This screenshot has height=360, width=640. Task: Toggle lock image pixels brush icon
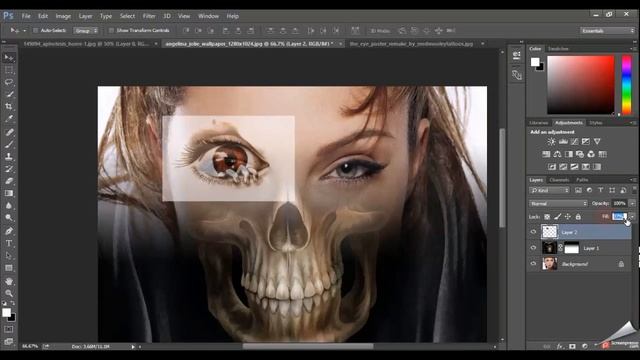click(557, 217)
